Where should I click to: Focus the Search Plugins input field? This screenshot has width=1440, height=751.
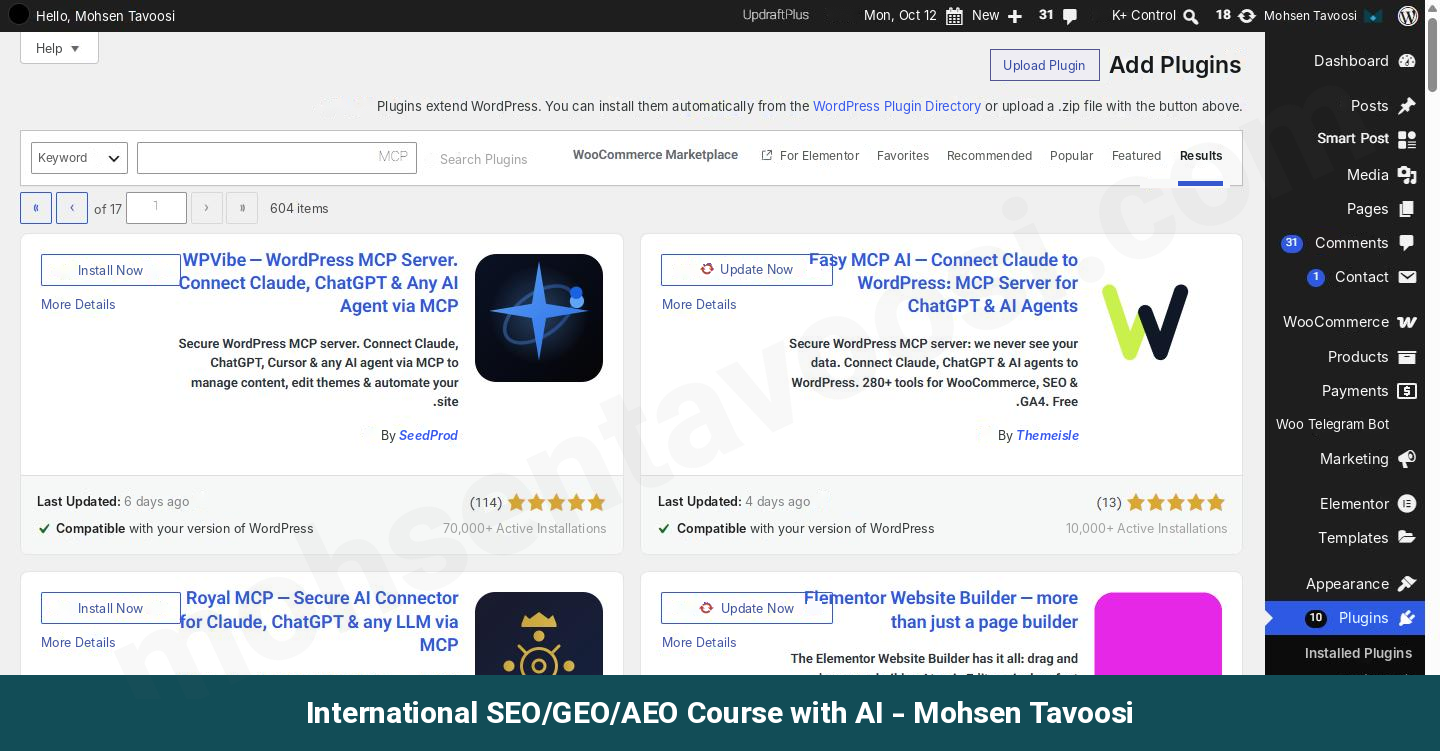(277, 158)
